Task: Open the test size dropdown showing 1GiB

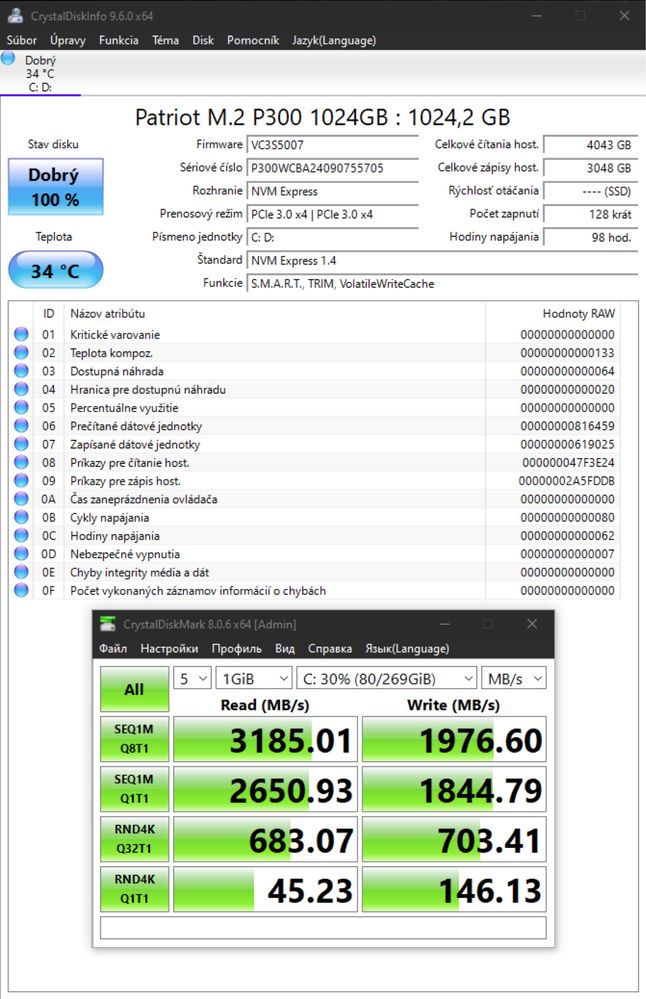Action: pyautogui.click(x=254, y=679)
